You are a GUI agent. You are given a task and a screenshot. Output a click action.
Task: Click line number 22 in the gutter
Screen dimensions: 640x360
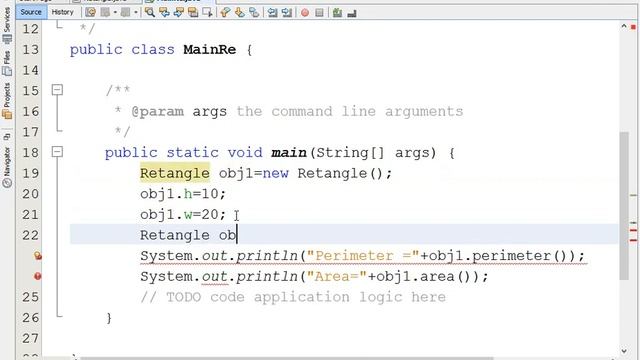point(30,235)
